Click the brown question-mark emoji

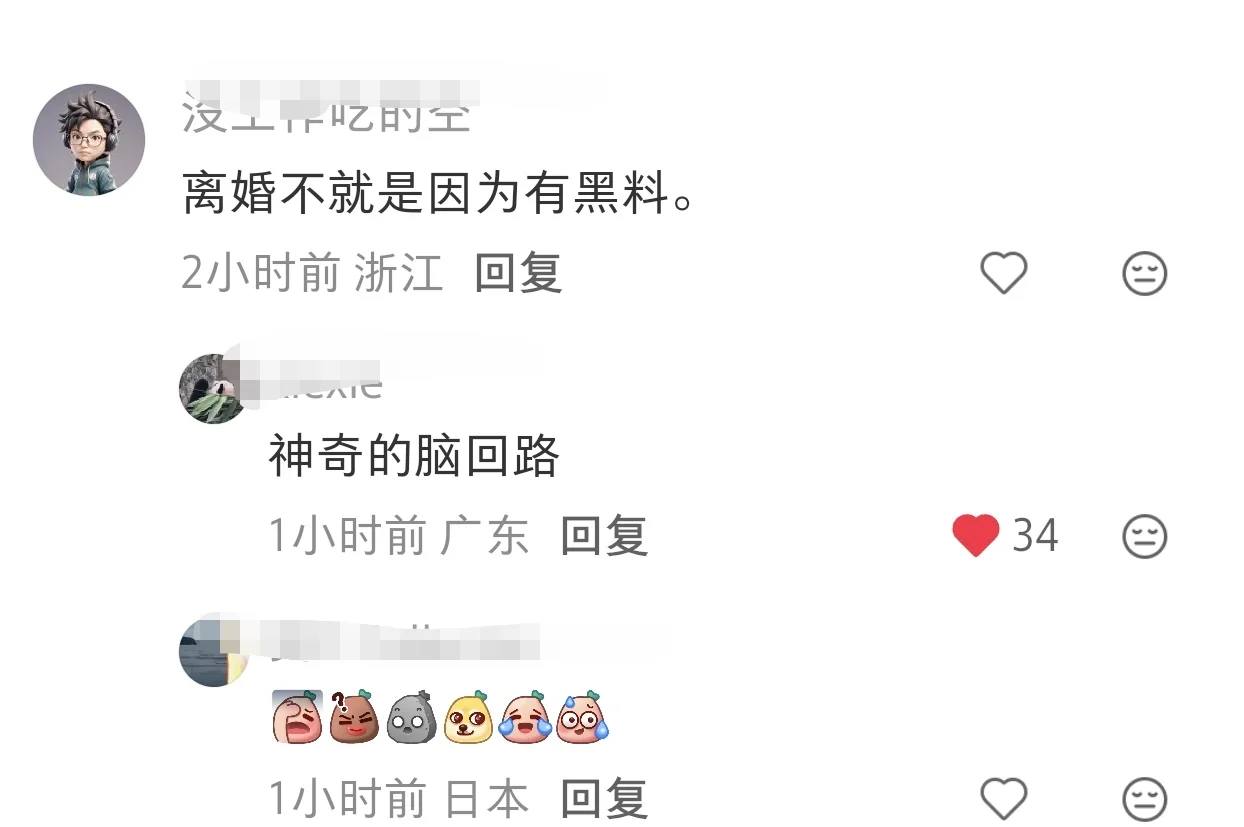[x=354, y=716]
